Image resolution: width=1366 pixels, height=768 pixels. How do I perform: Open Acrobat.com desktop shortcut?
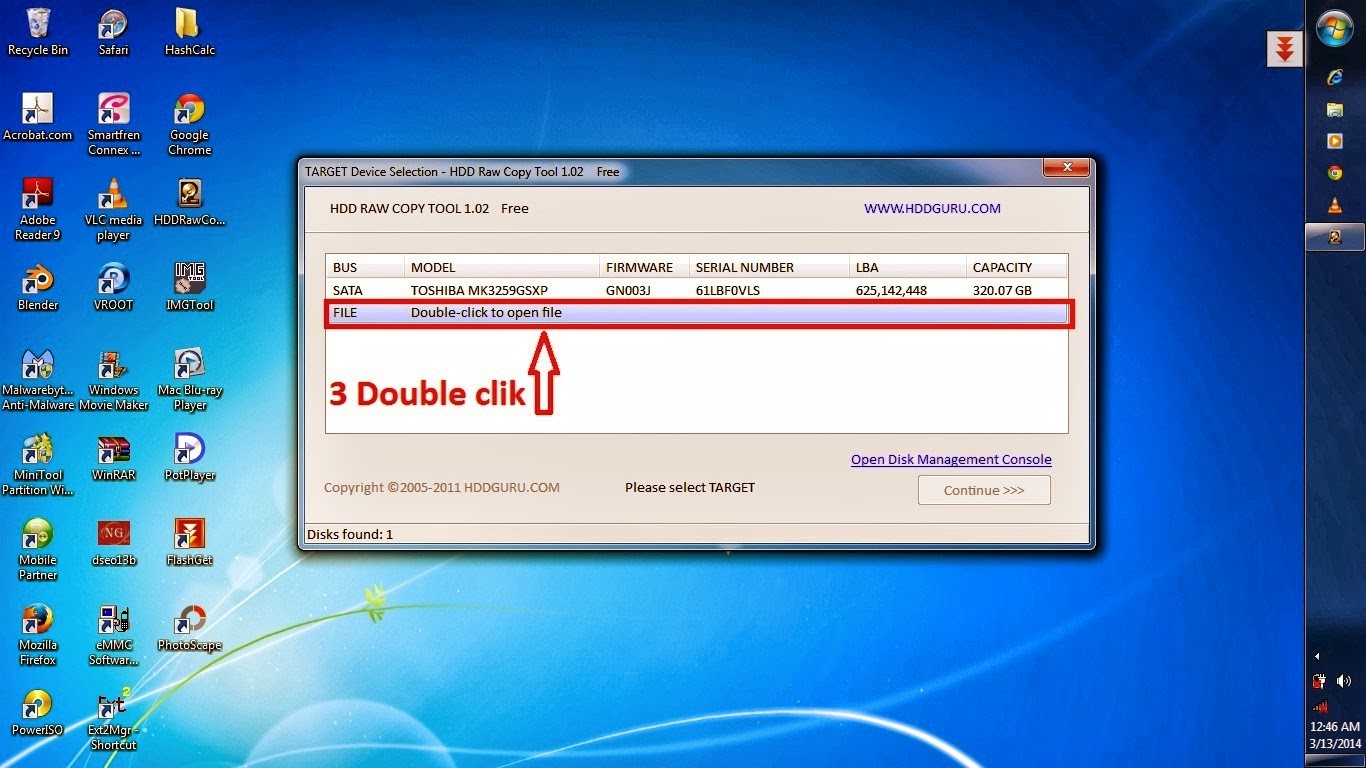click(x=38, y=117)
